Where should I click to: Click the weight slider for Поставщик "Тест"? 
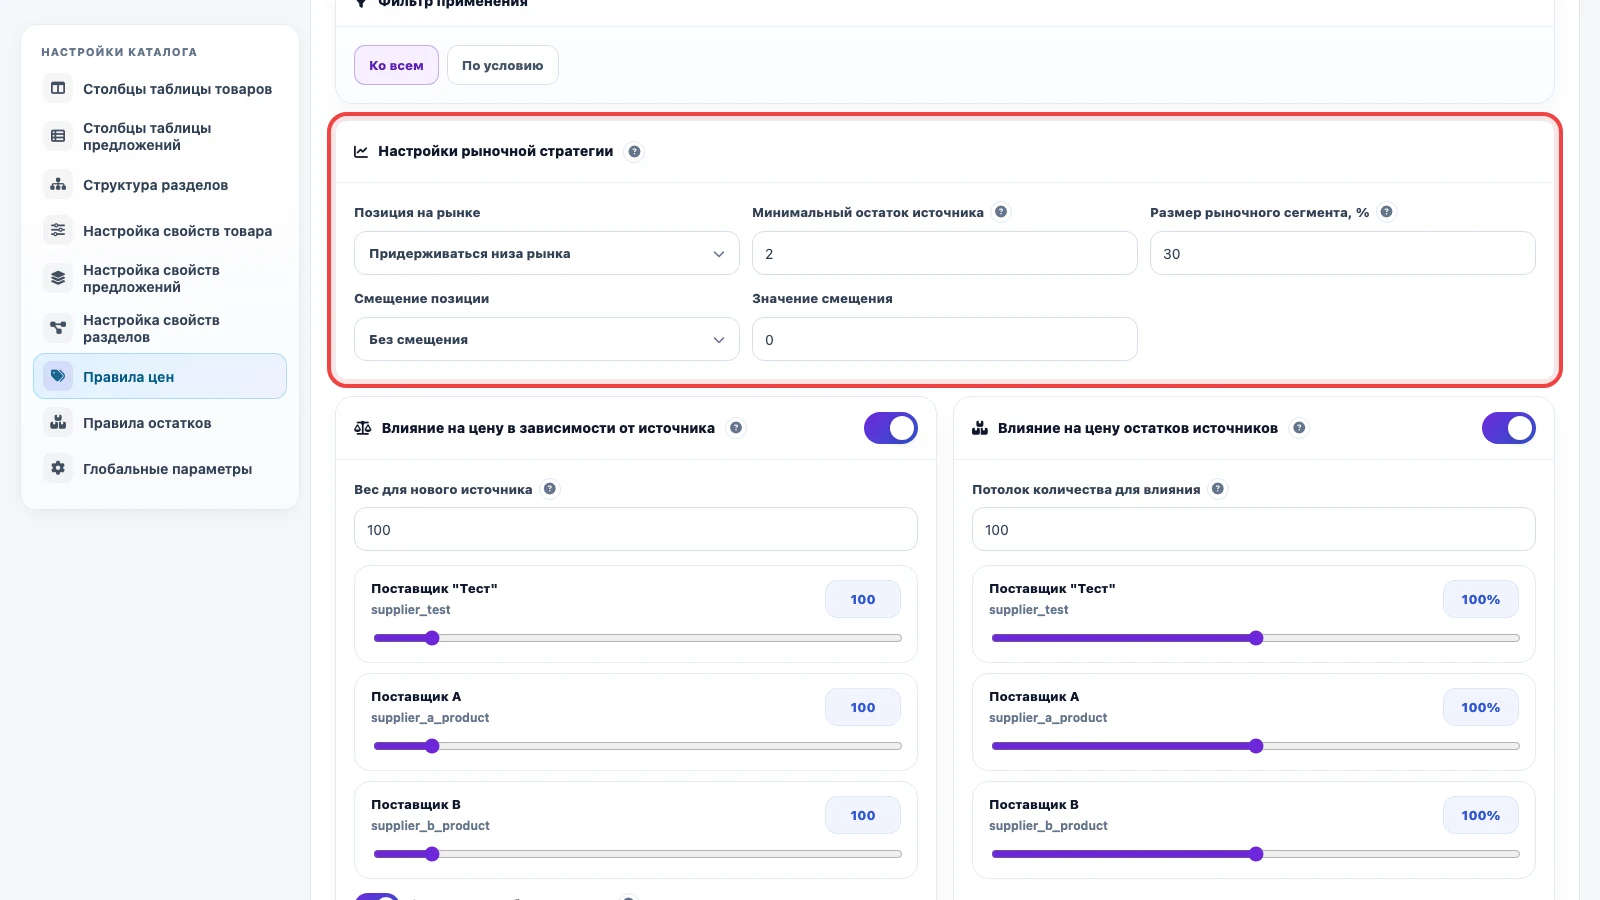(637, 638)
